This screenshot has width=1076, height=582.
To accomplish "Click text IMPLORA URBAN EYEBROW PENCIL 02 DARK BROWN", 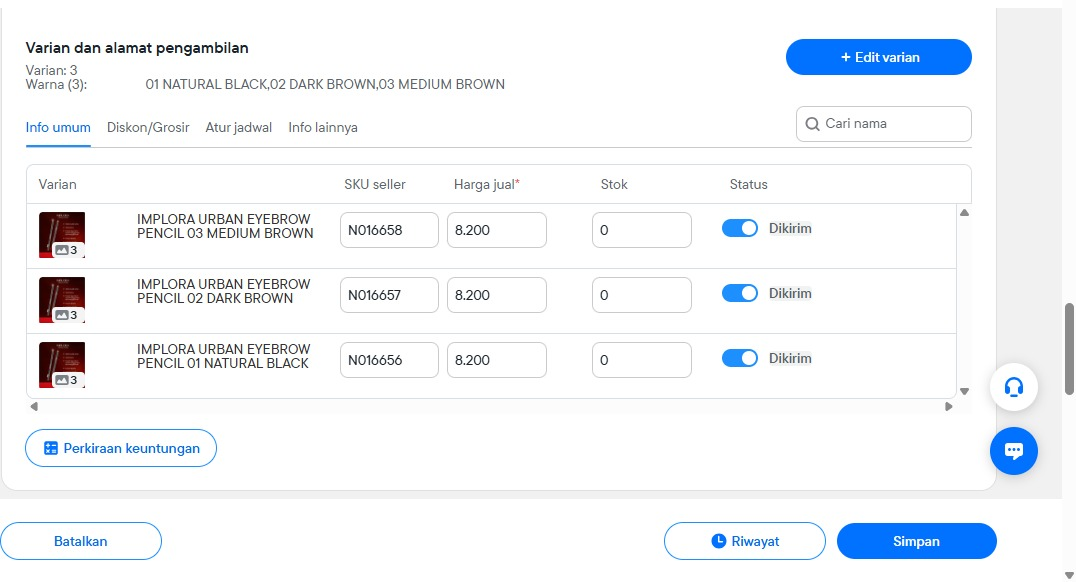I will pyautogui.click(x=224, y=291).
